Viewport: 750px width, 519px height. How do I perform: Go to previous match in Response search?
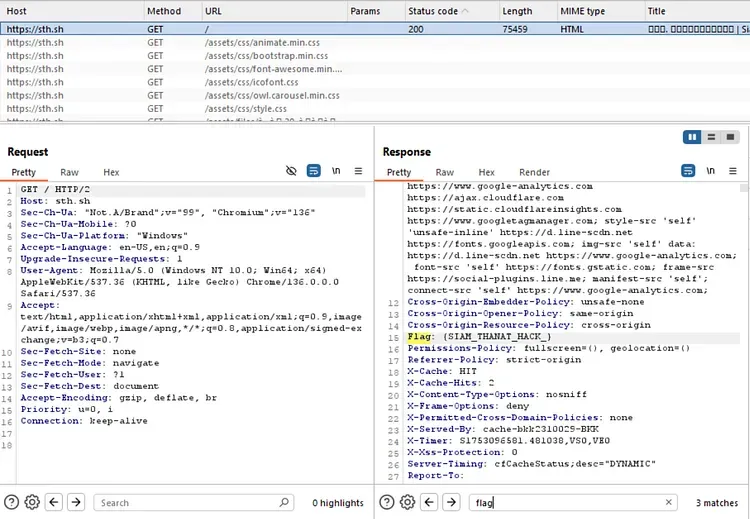point(429,502)
